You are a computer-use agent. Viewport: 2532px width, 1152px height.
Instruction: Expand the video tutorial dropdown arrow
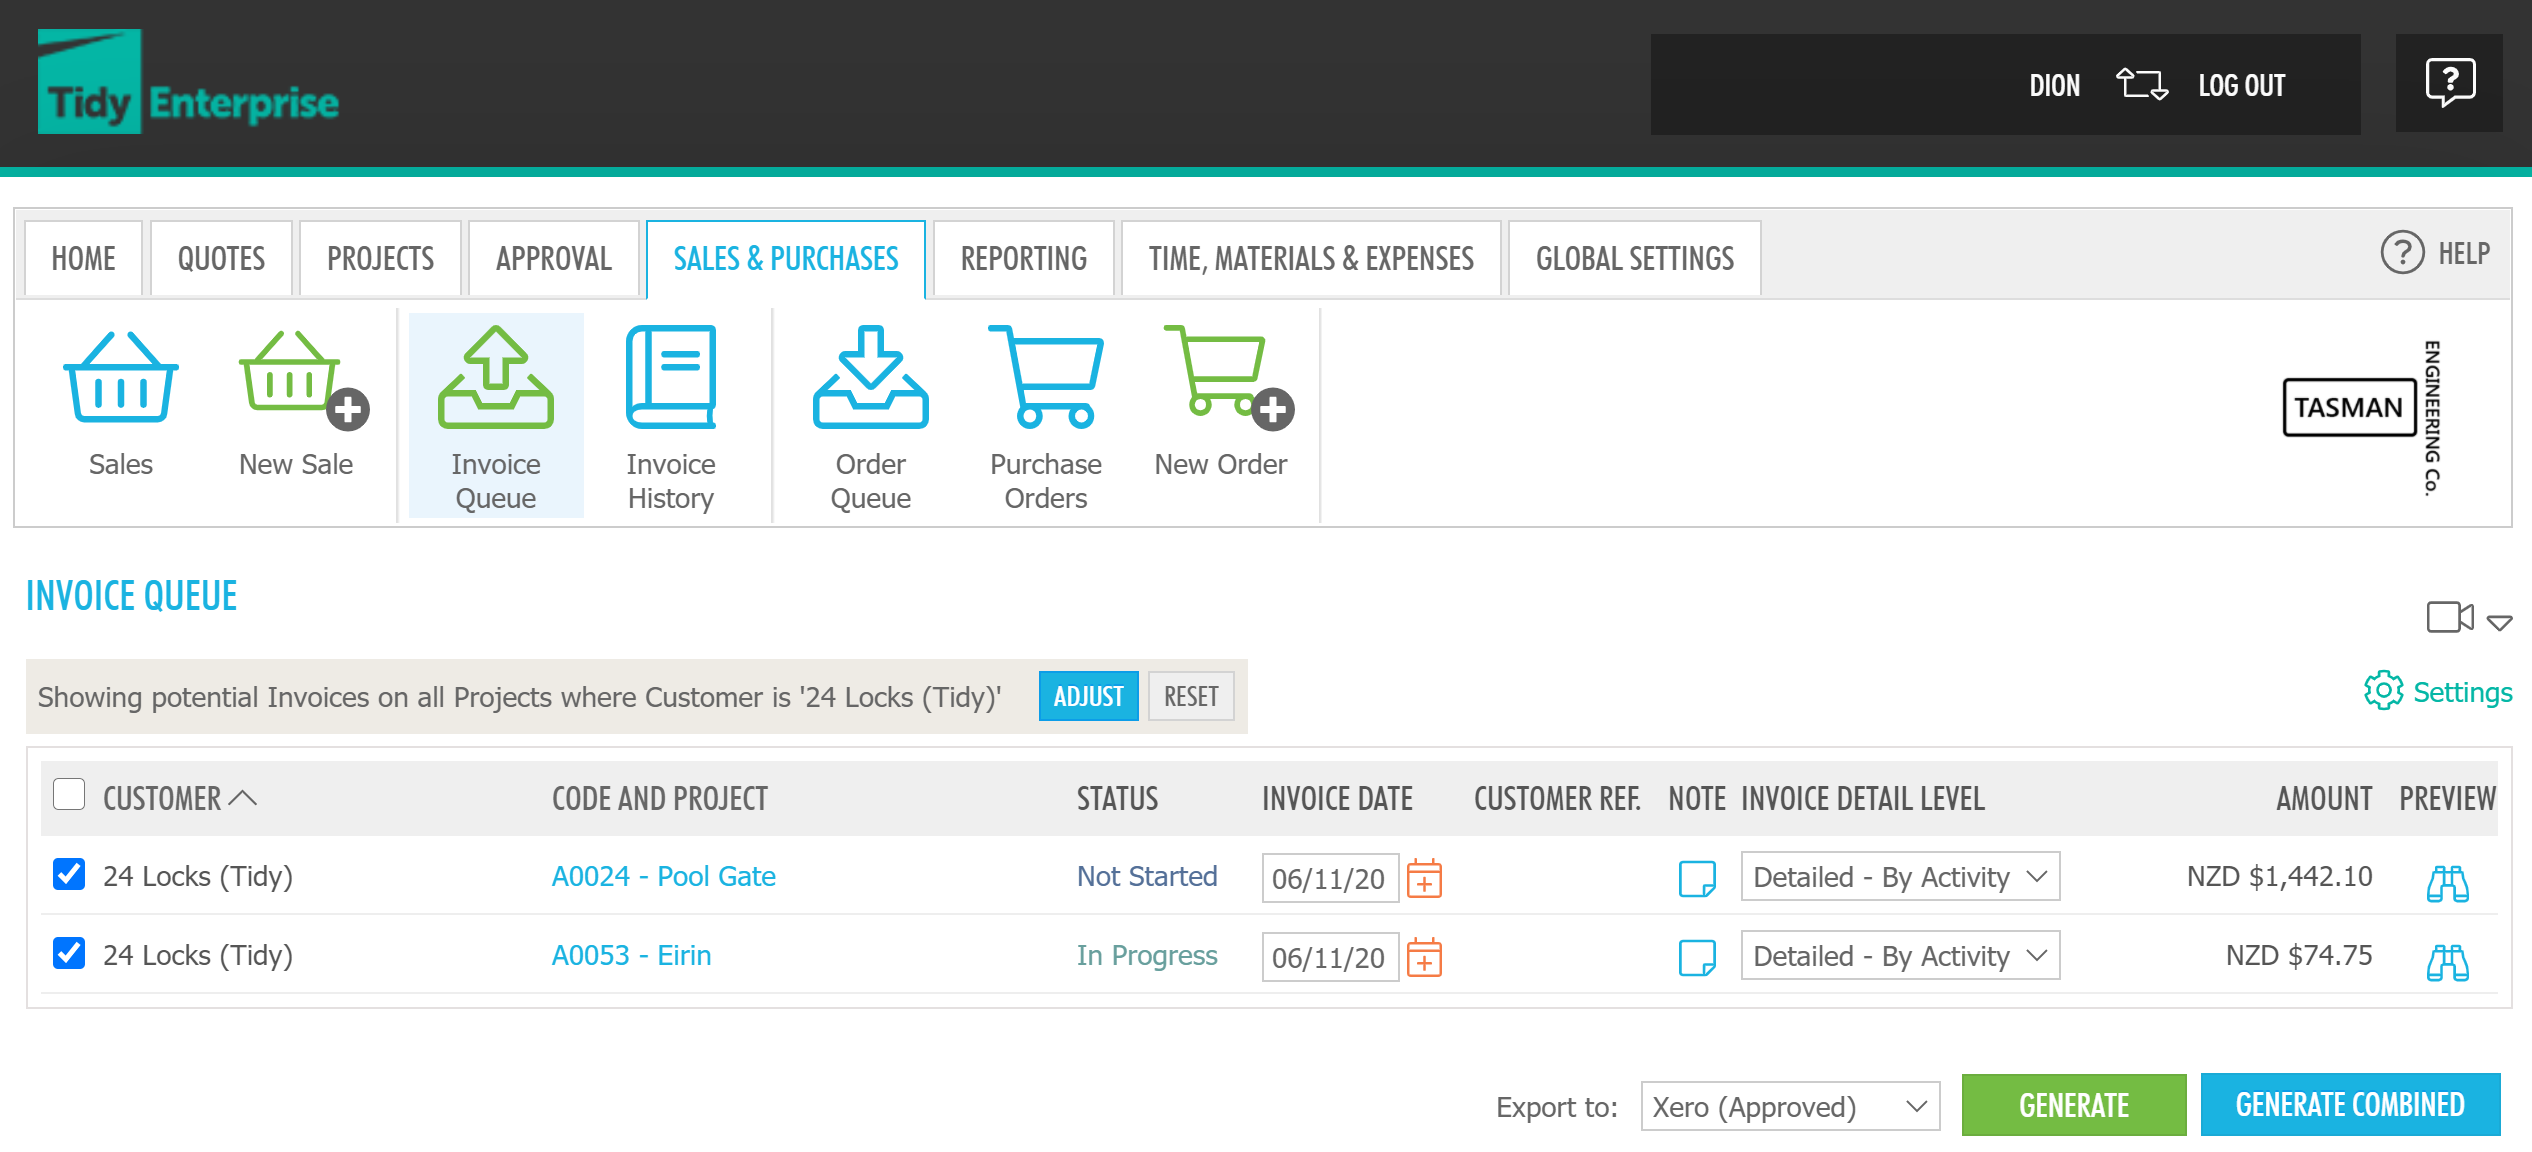coord(2499,623)
